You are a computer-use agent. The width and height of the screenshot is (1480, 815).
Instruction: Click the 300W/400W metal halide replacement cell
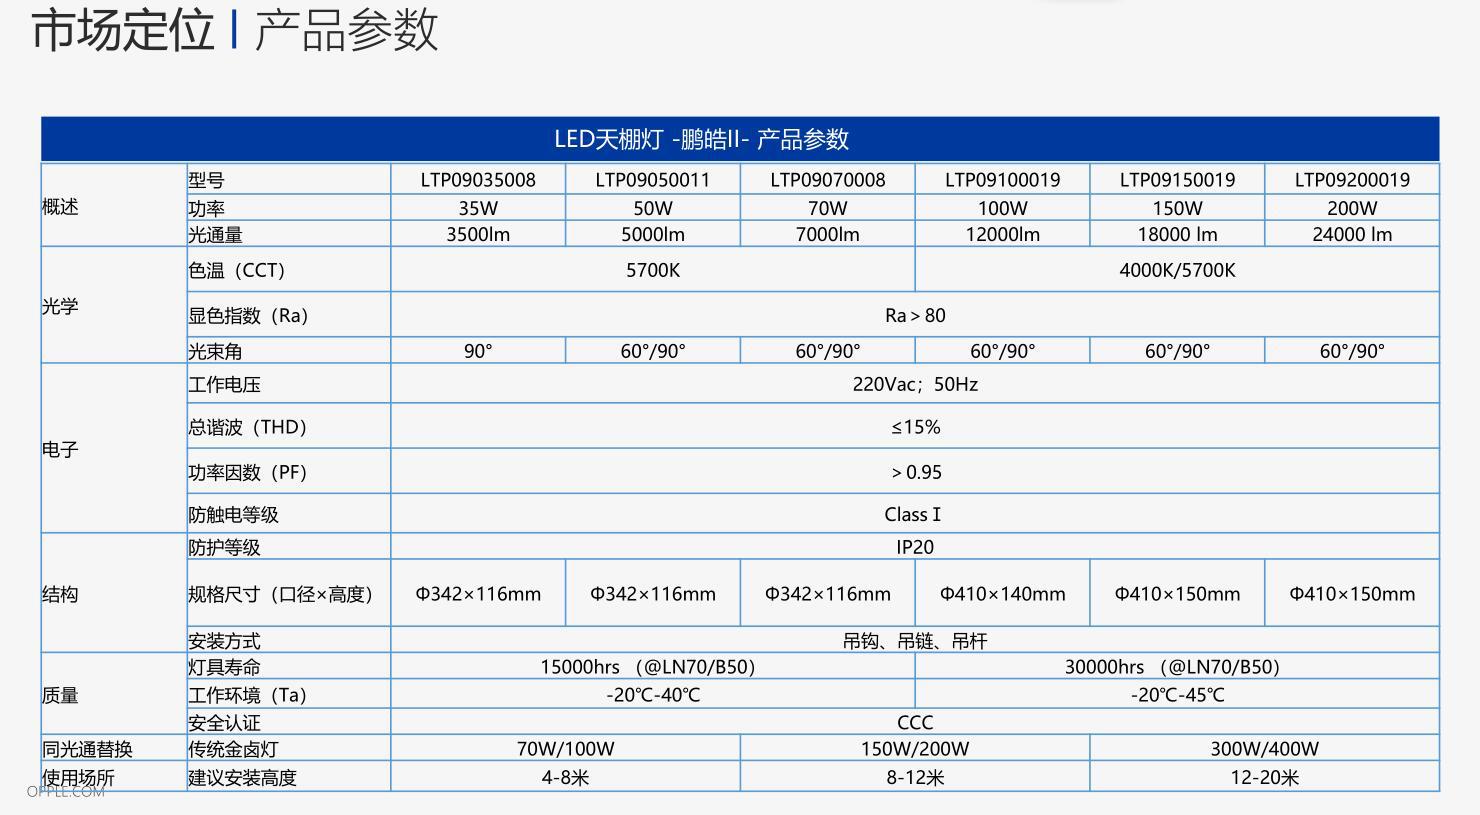point(1264,749)
